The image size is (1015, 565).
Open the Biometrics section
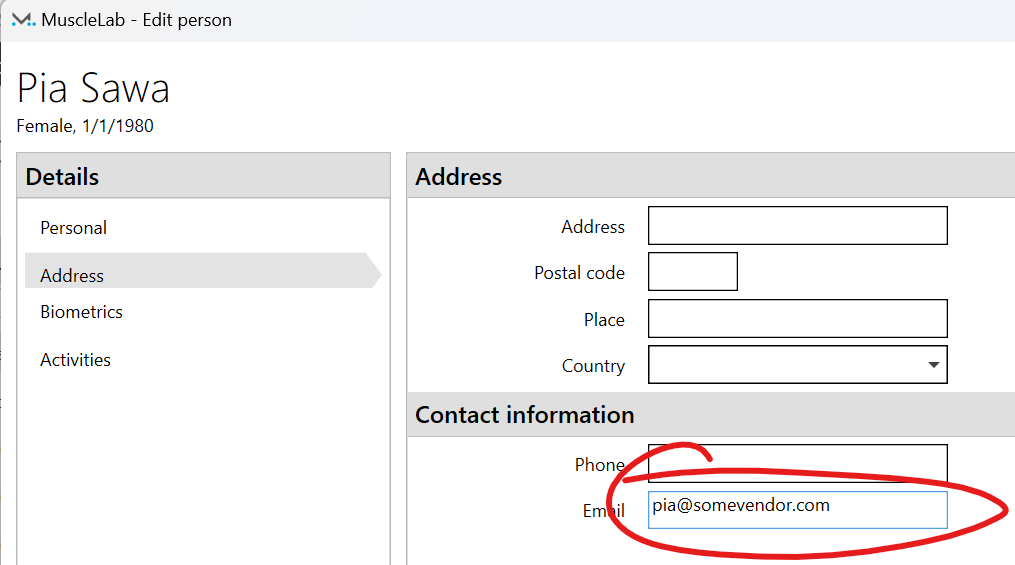(82, 312)
